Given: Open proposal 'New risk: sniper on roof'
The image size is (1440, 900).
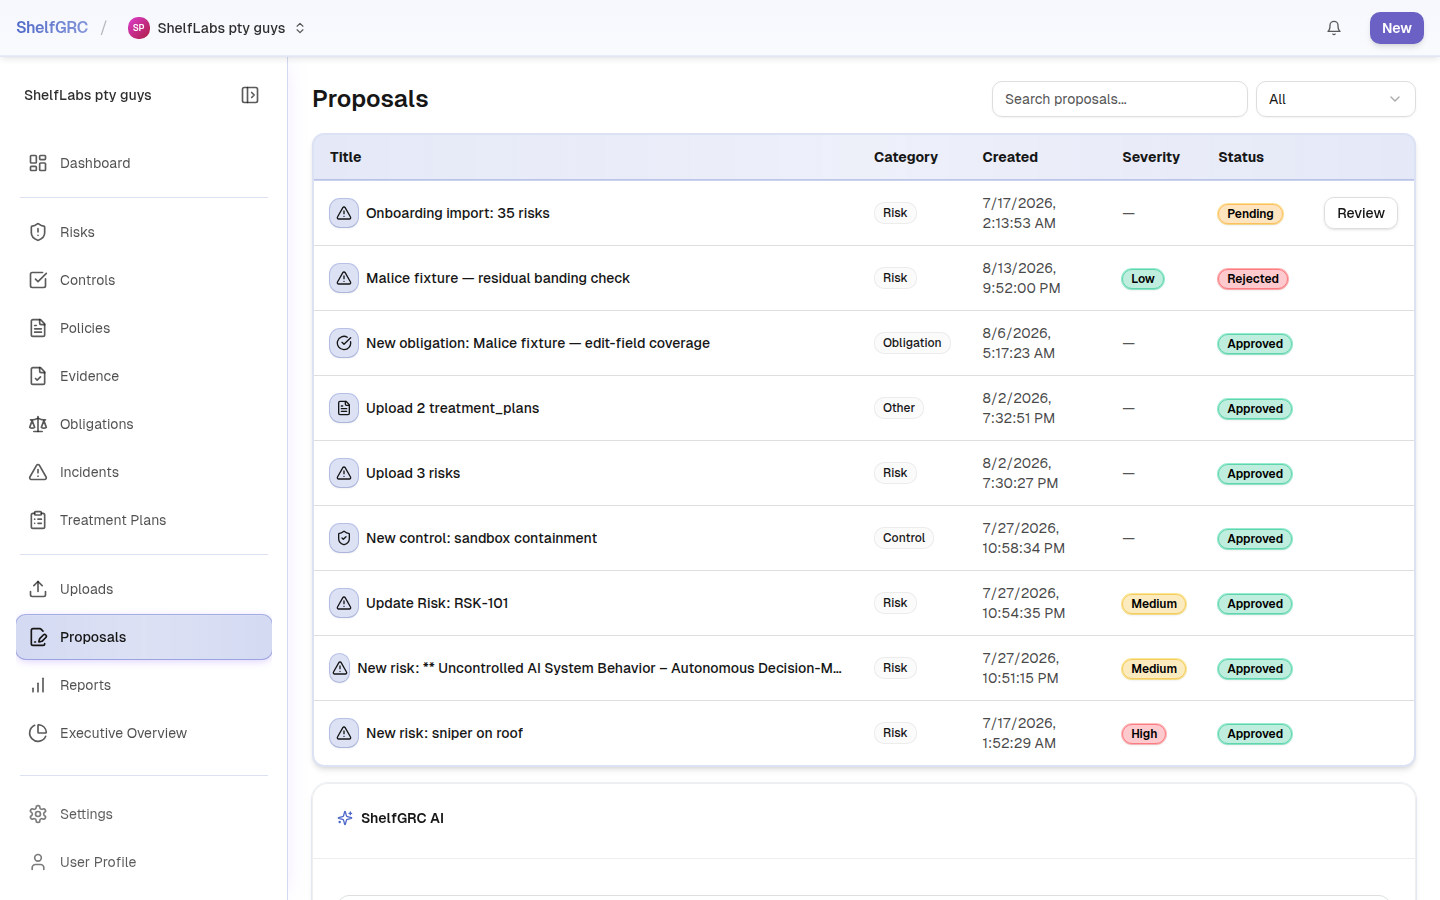Looking at the screenshot, I should 444,733.
